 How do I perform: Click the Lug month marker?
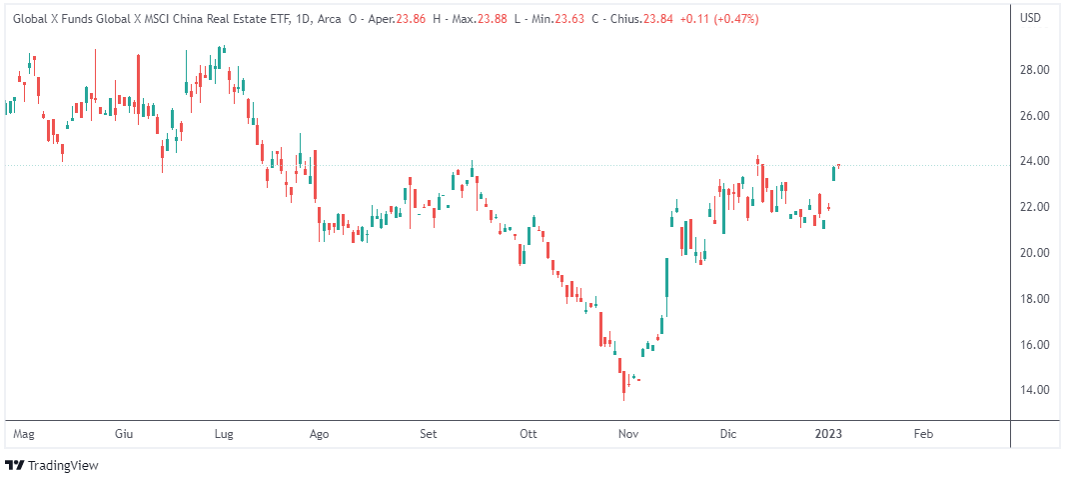[224, 434]
